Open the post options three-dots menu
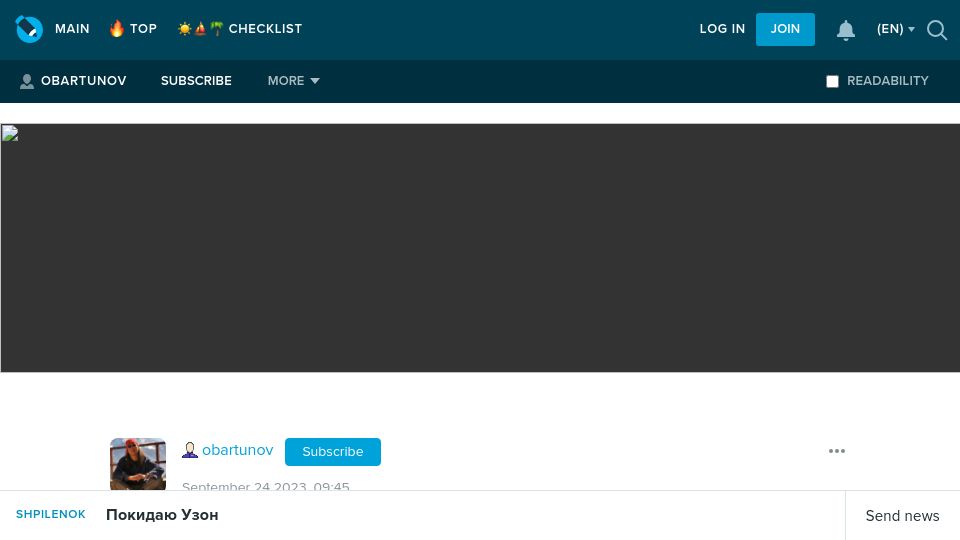 [x=837, y=451]
